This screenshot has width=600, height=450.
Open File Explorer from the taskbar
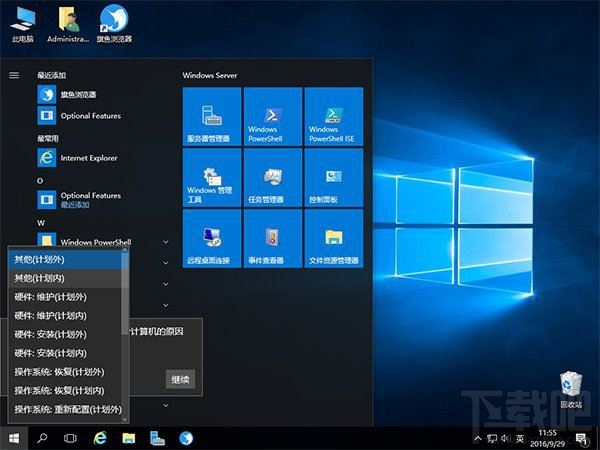129,438
